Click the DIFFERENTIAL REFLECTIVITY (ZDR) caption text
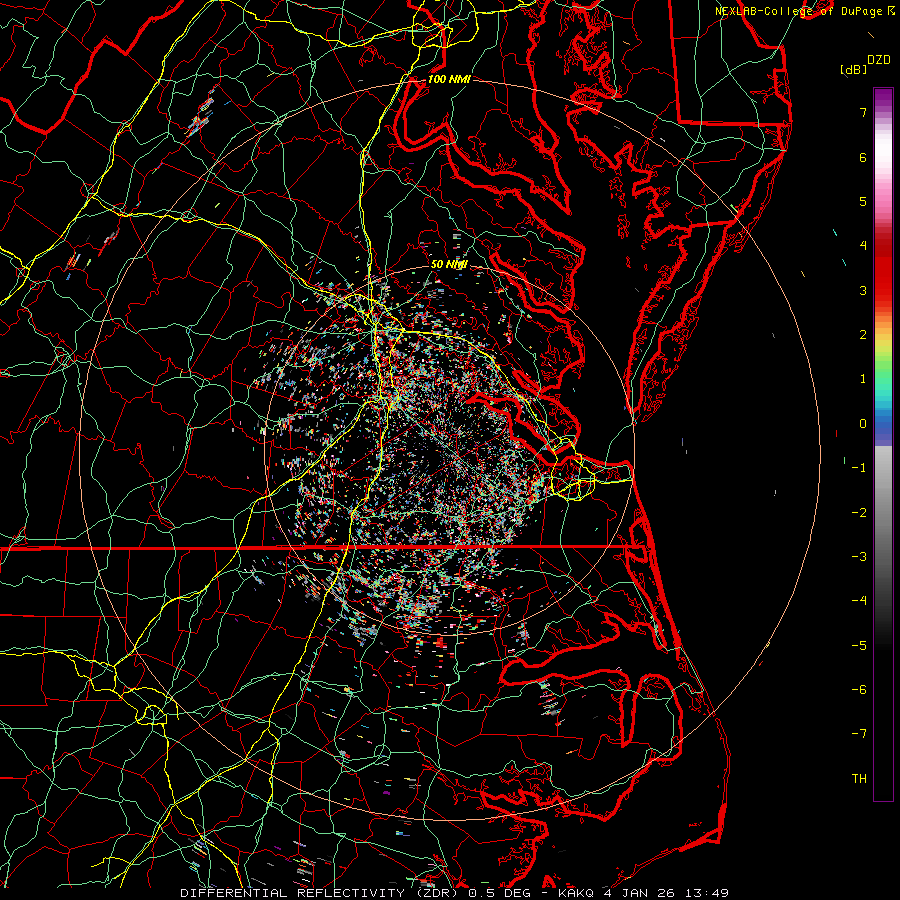900x900 pixels. [321, 893]
